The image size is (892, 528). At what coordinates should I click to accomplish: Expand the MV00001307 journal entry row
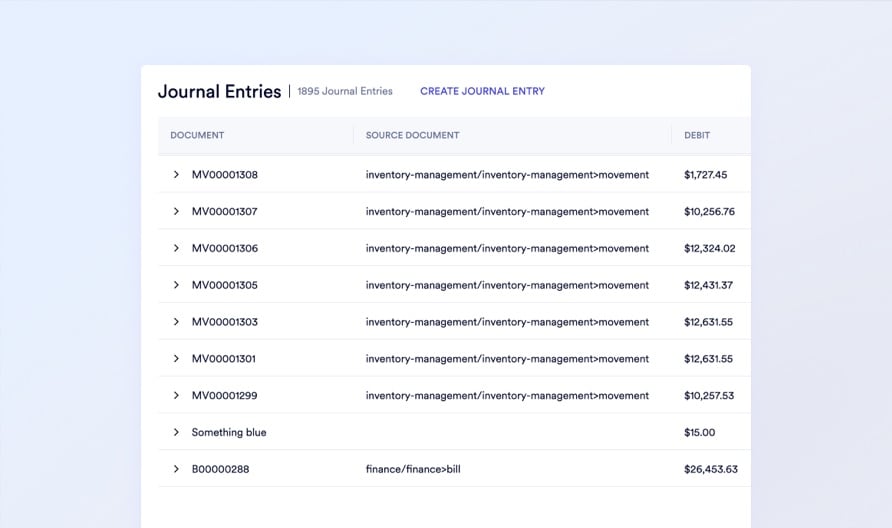click(x=176, y=211)
